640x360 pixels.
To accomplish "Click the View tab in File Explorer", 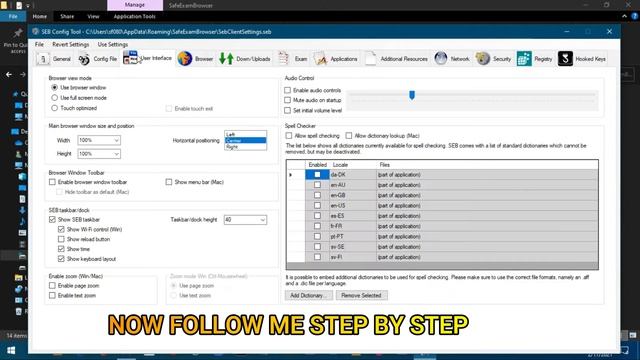I will coord(93,16).
